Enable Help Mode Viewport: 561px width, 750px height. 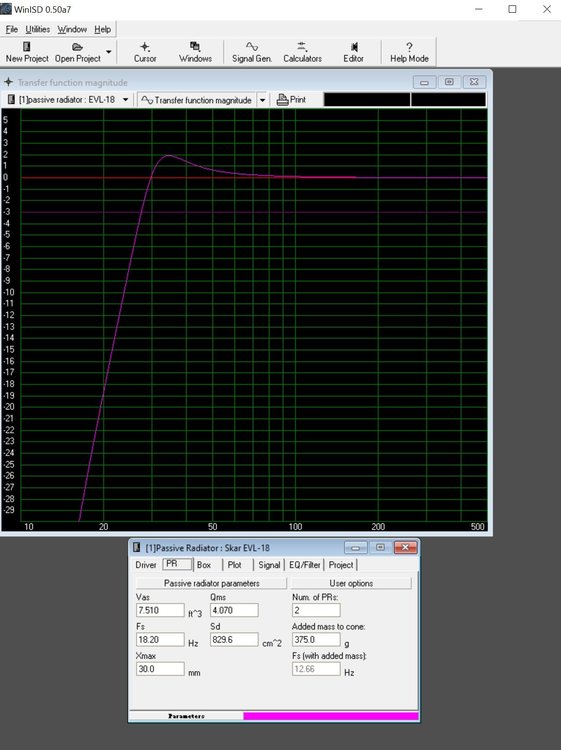click(x=409, y=52)
